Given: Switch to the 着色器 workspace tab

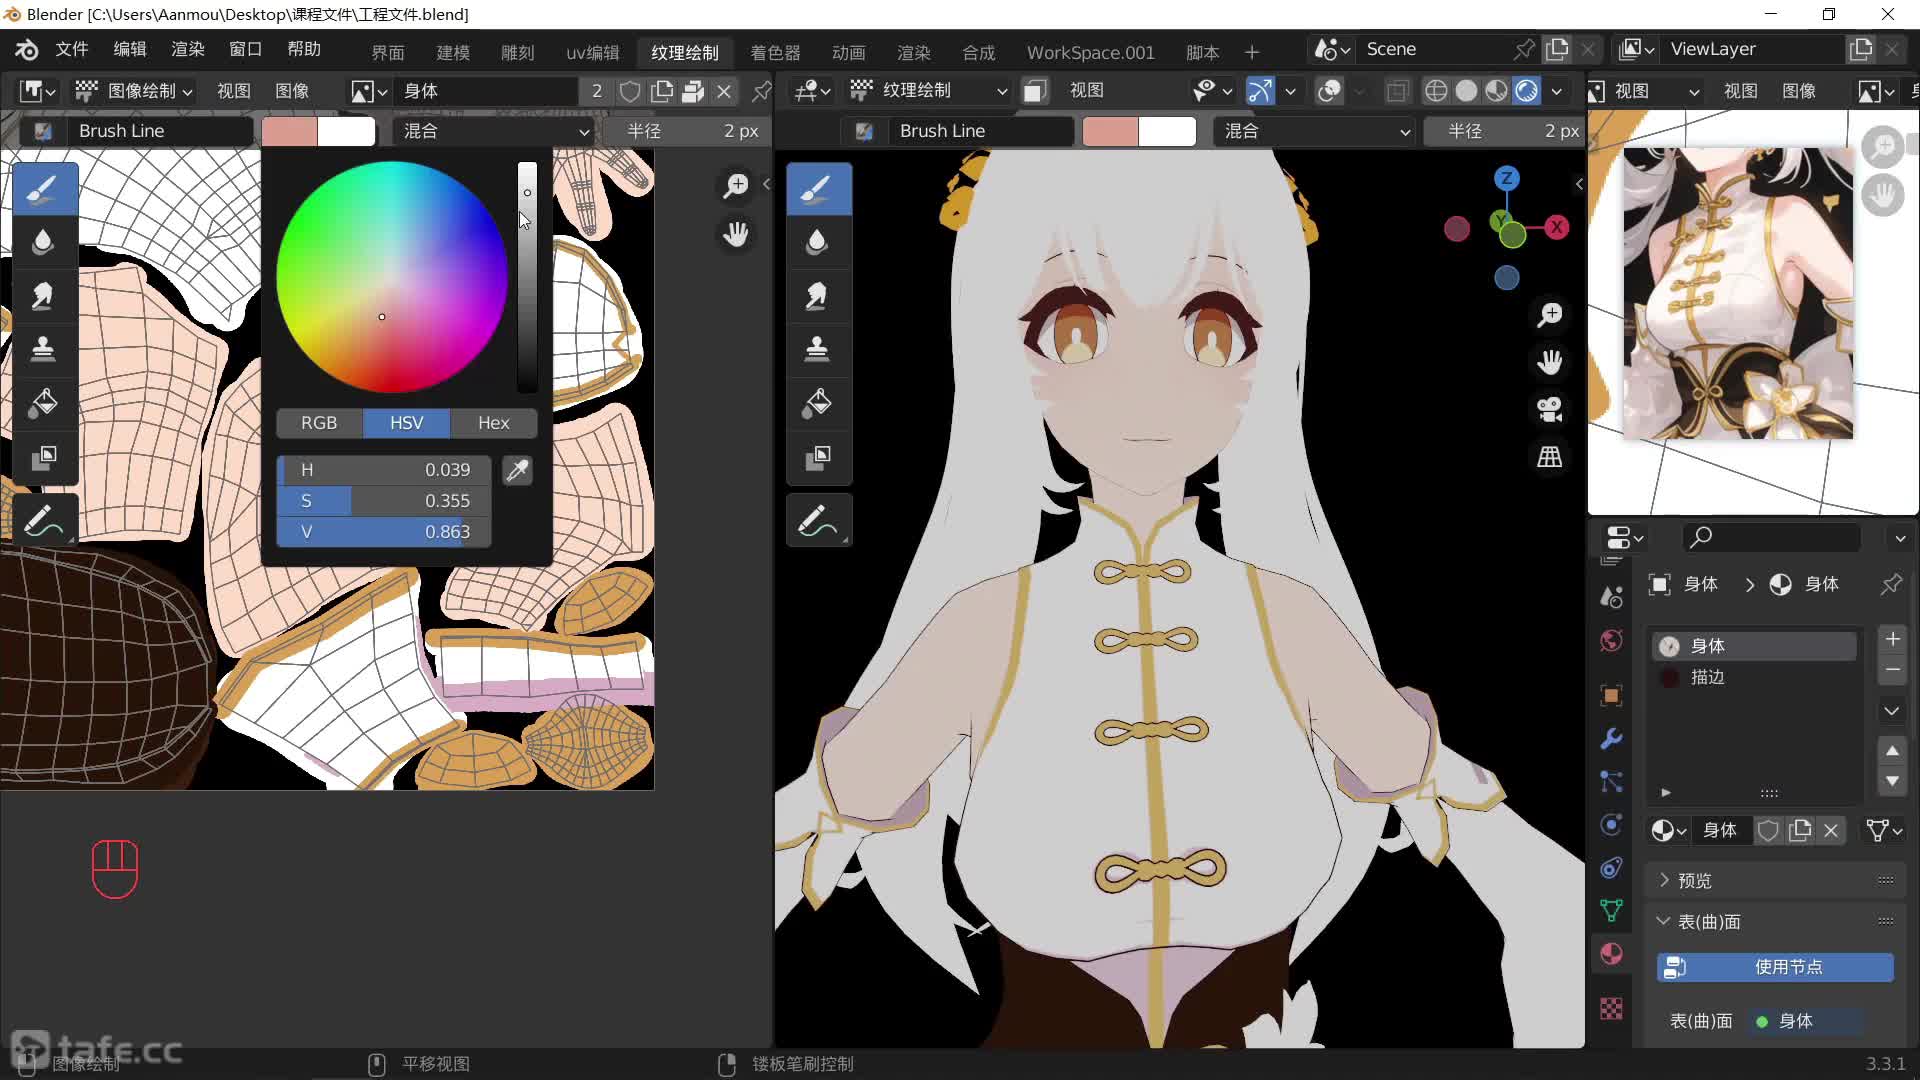Looking at the screenshot, I should (x=775, y=52).
